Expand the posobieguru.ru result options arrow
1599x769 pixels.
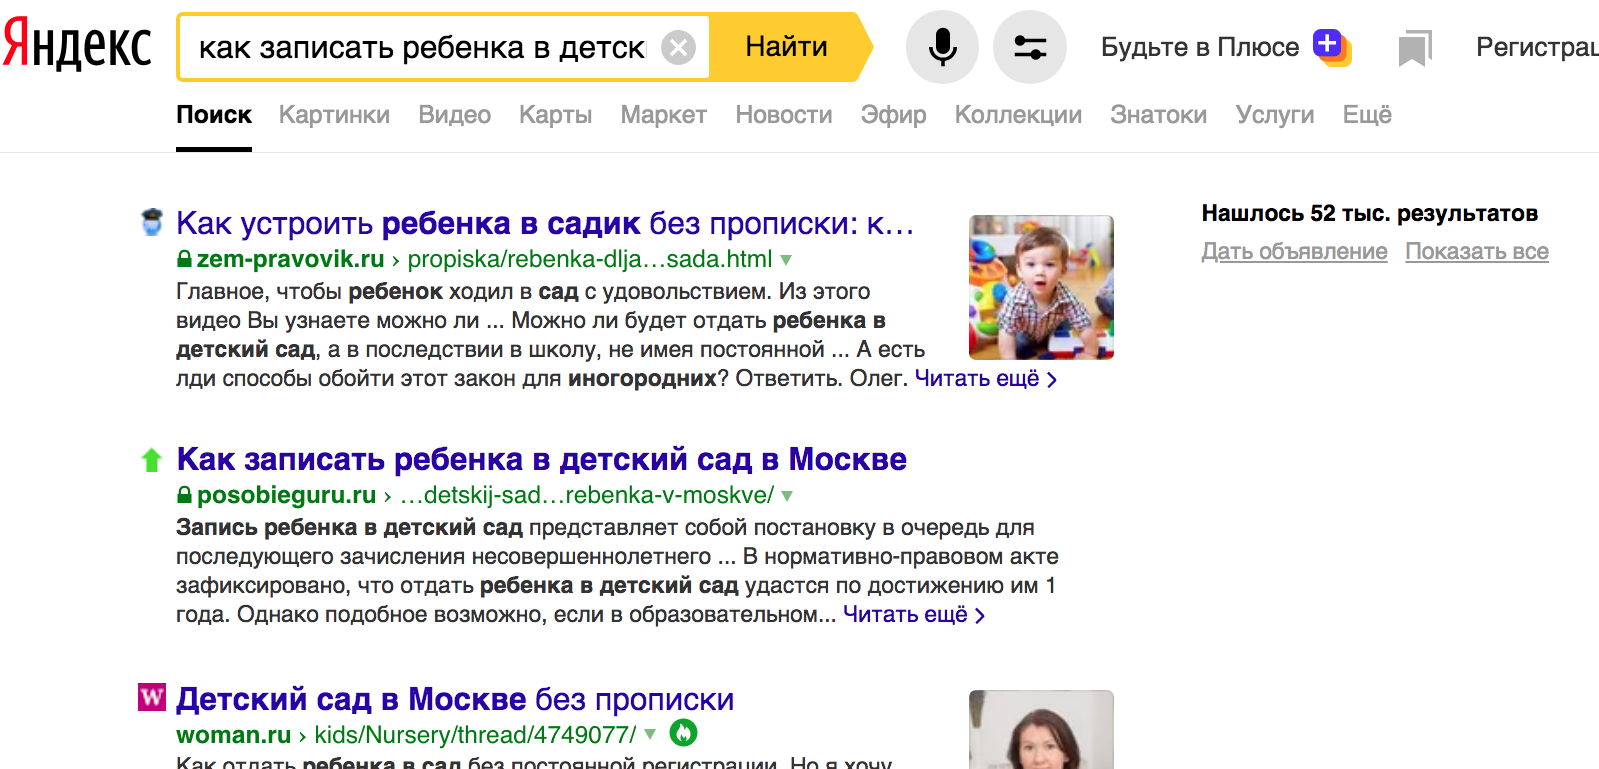point(787,496)
